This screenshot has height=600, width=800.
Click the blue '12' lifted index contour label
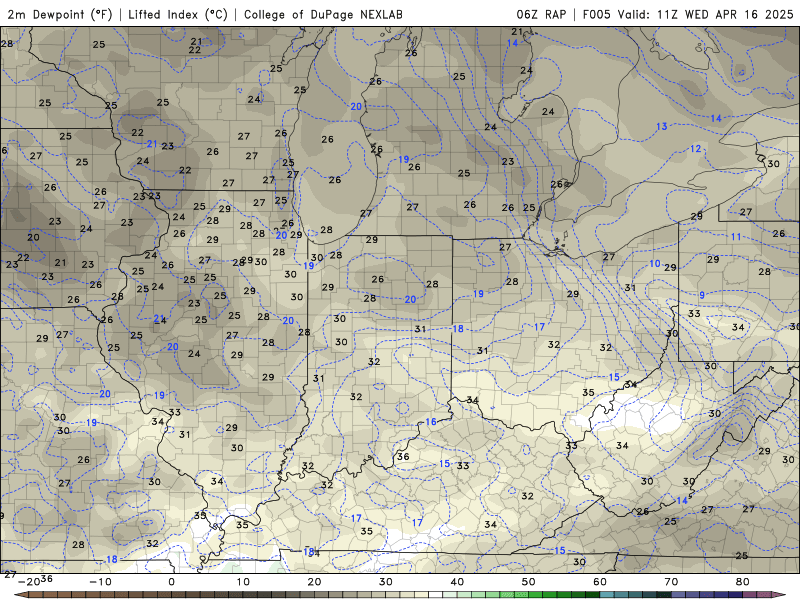[696, 149]
